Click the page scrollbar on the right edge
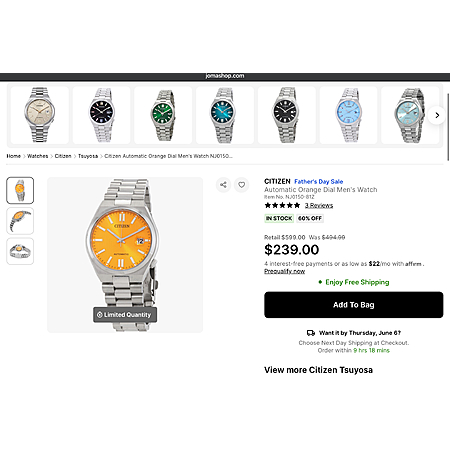The height and width of the screenshot is (450, 450). pyautogui.click(x=448, y=122)
